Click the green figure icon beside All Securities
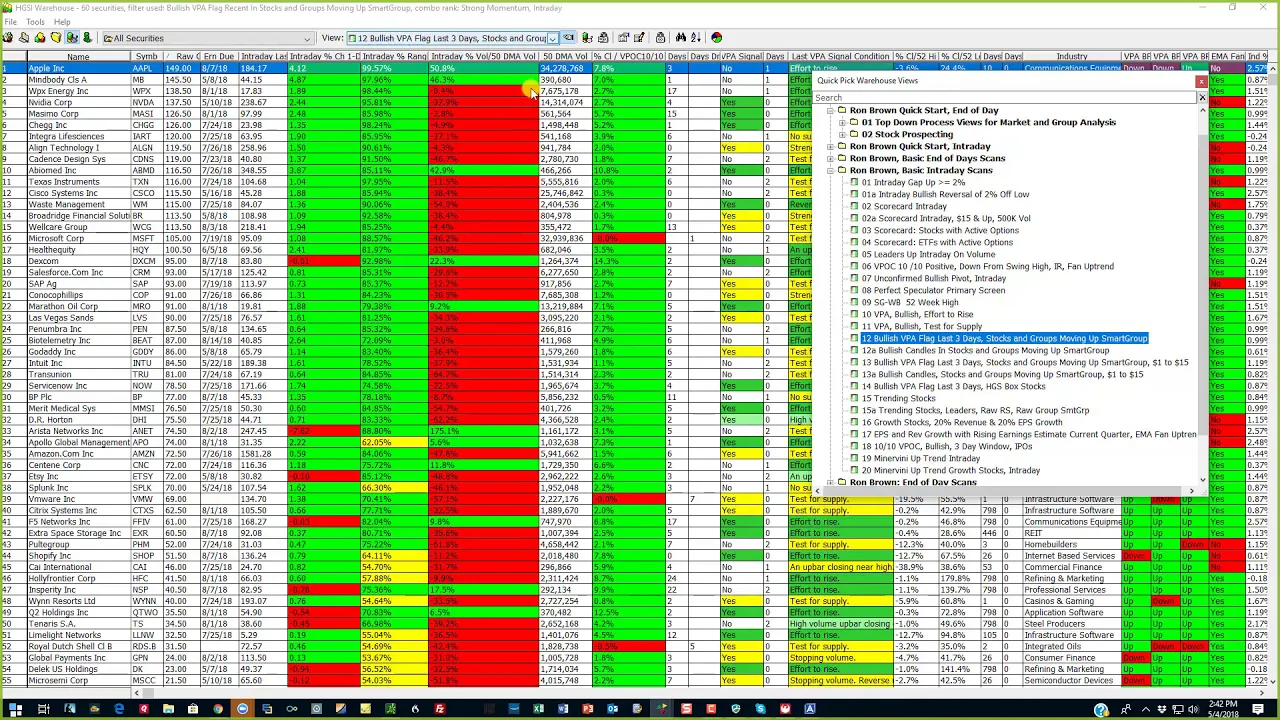This screenshot has height=720, width=1280. click(x=87, y=38)
